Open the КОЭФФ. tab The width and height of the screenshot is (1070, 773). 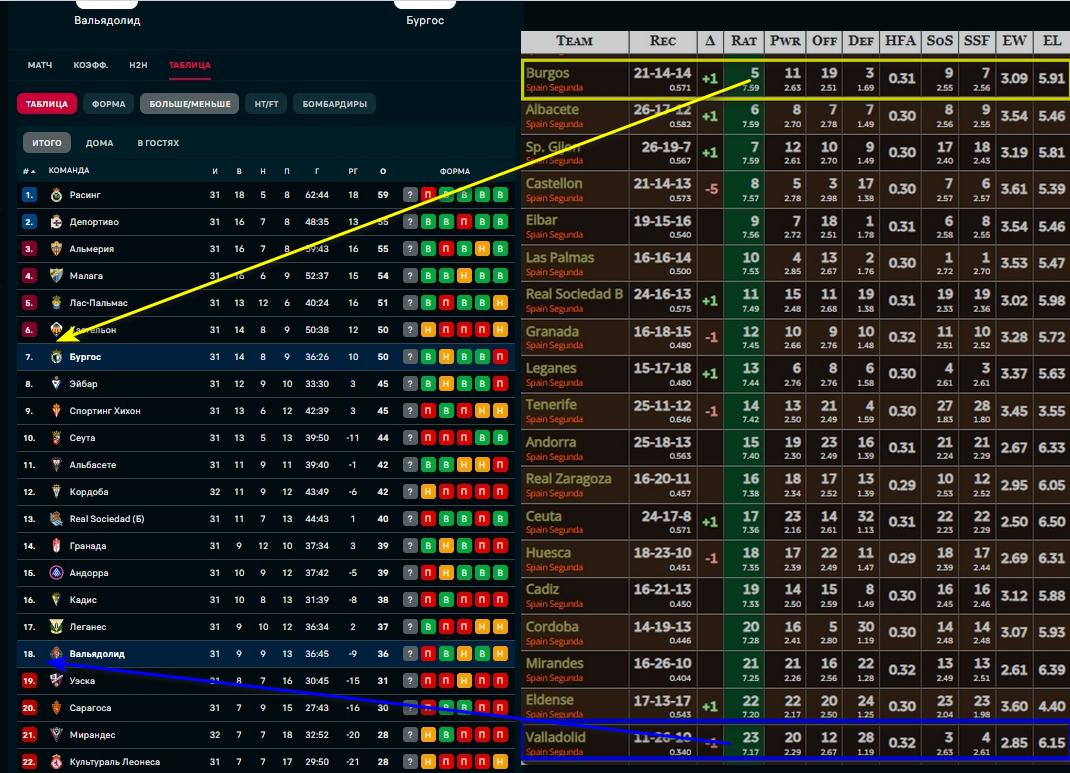click(x=91, y=65)
